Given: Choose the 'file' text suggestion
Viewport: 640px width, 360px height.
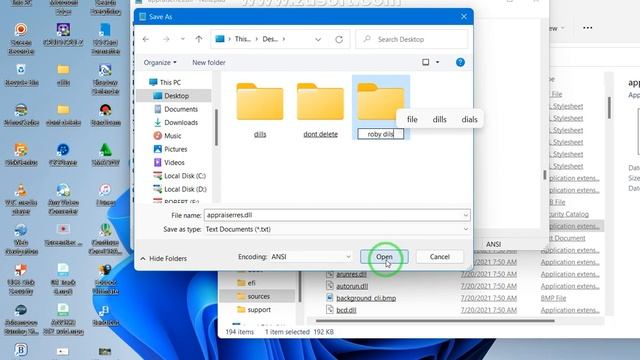Looking at the screenshot, I should 412,120.
